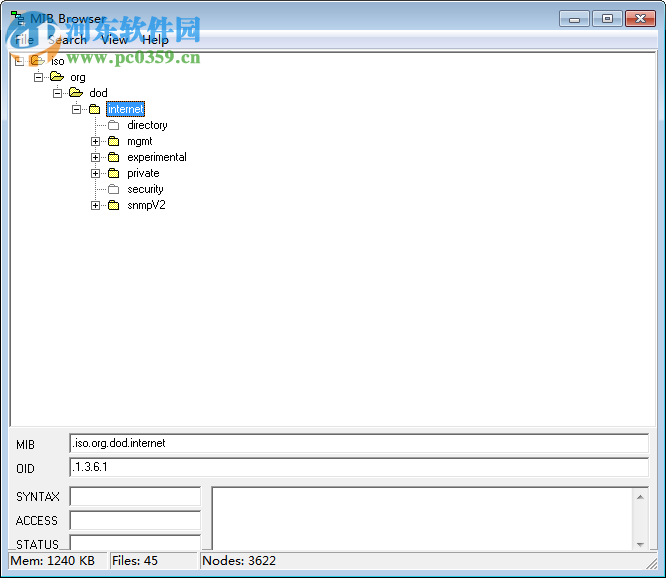
Task: Select the snmpV2 tree label
Action: (x=146, y=205)
